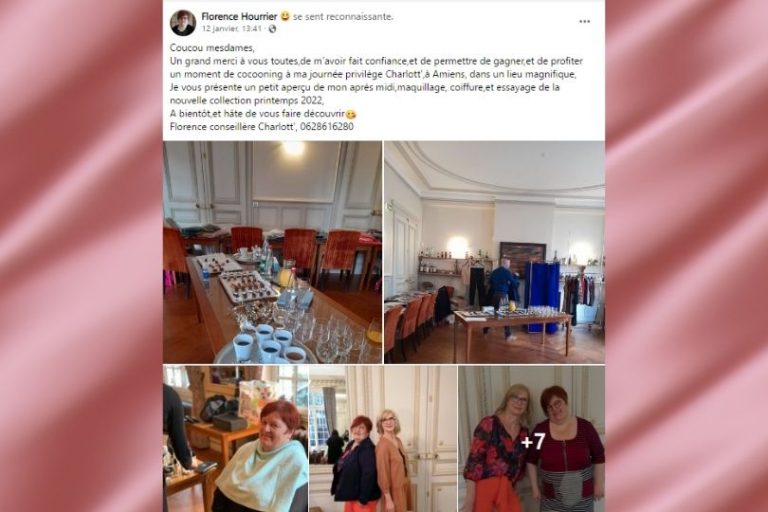Open the buffet table photo with coffee cups
Screen dimensions: 768x512
pyautogui.click(x=272, y=252)
